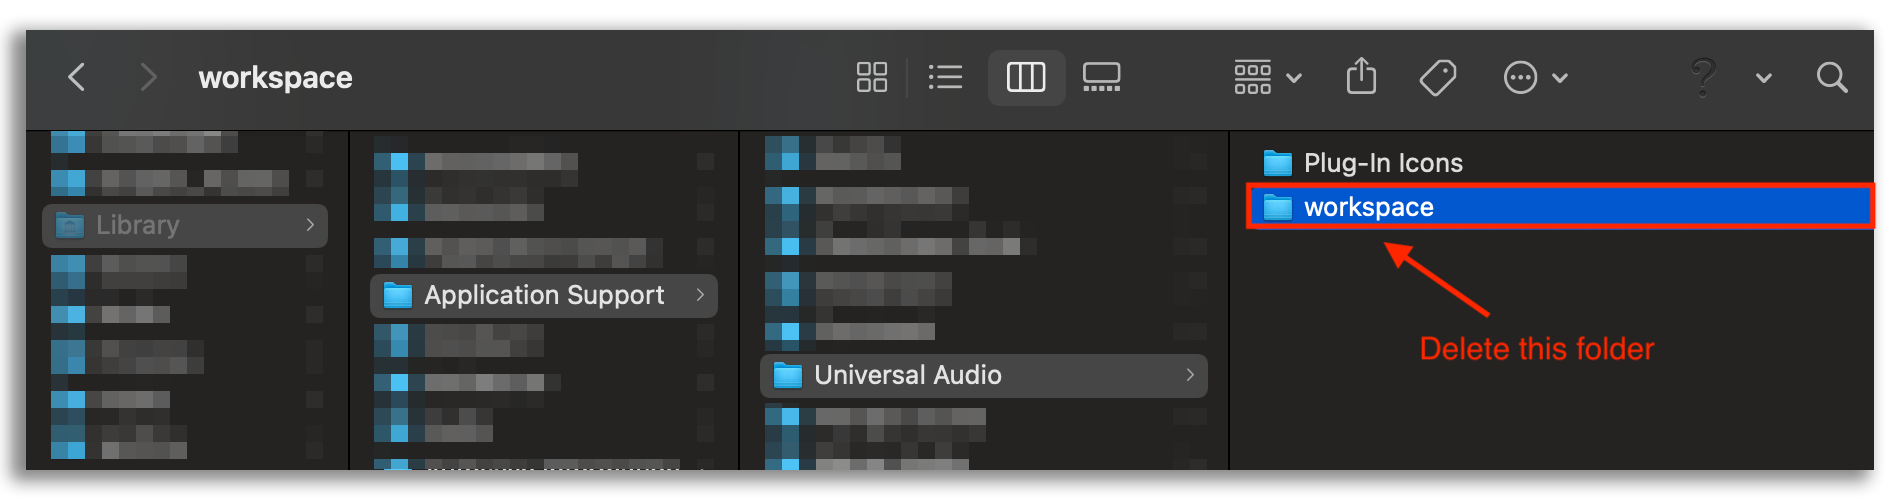
Task: Expand the toolbar overflow chevron
Action: coord(1764,78)
